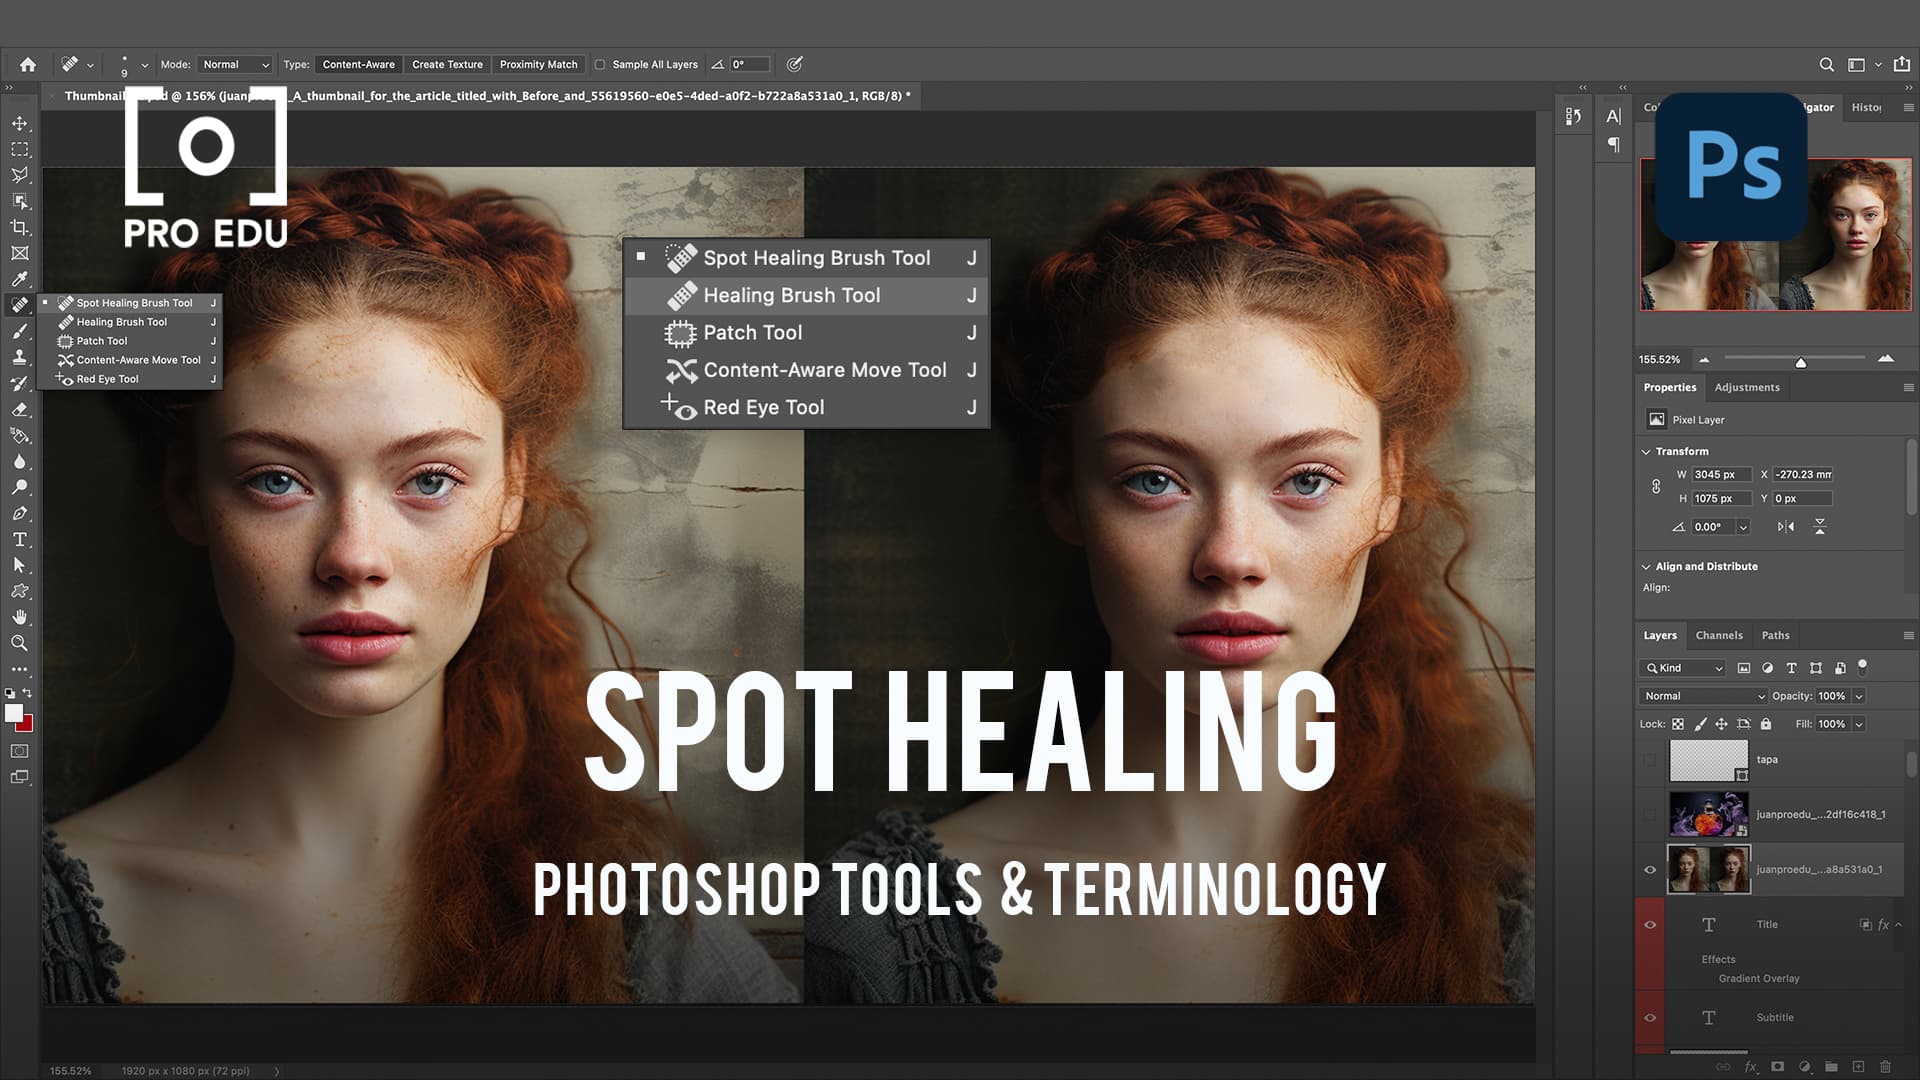Enable the Sample All Layers checkbox

(x=600, y=64)
